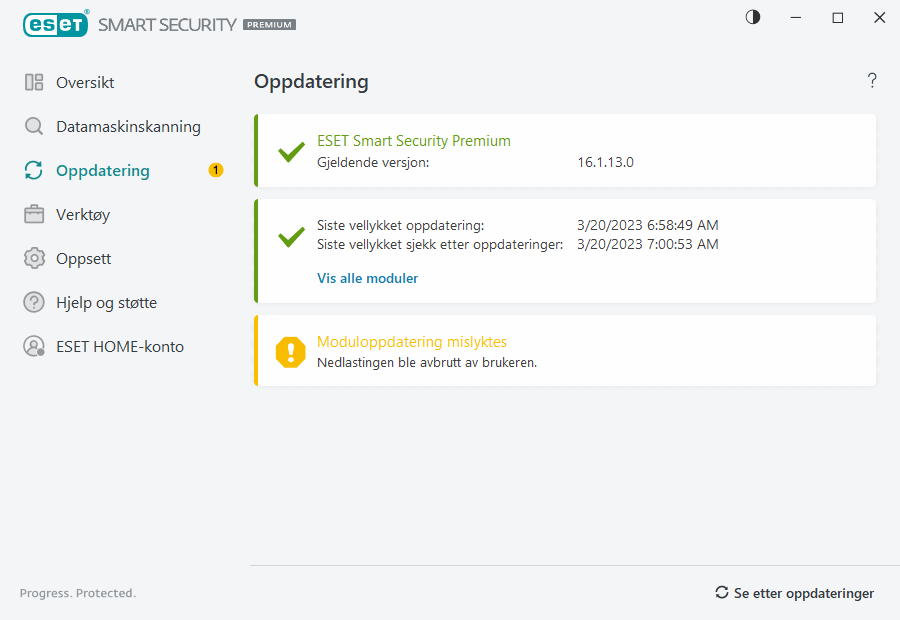Switch to the Oppdatering section

click(103, 170)
